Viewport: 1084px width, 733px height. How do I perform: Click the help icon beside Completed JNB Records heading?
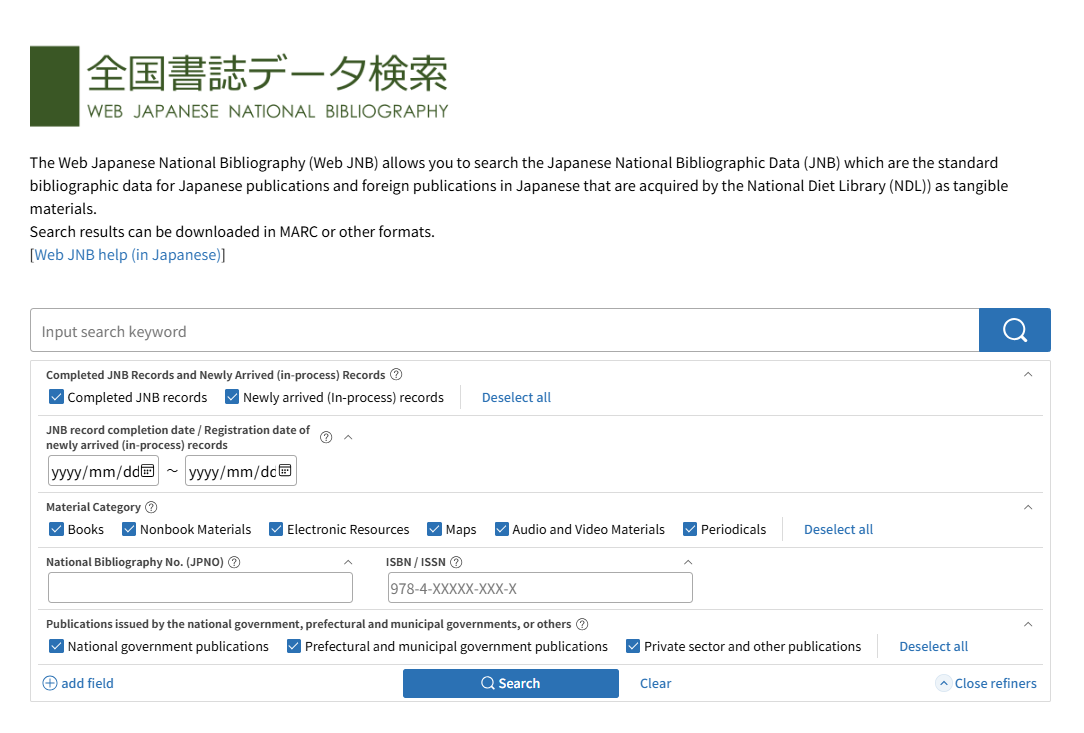click(396, 374)
